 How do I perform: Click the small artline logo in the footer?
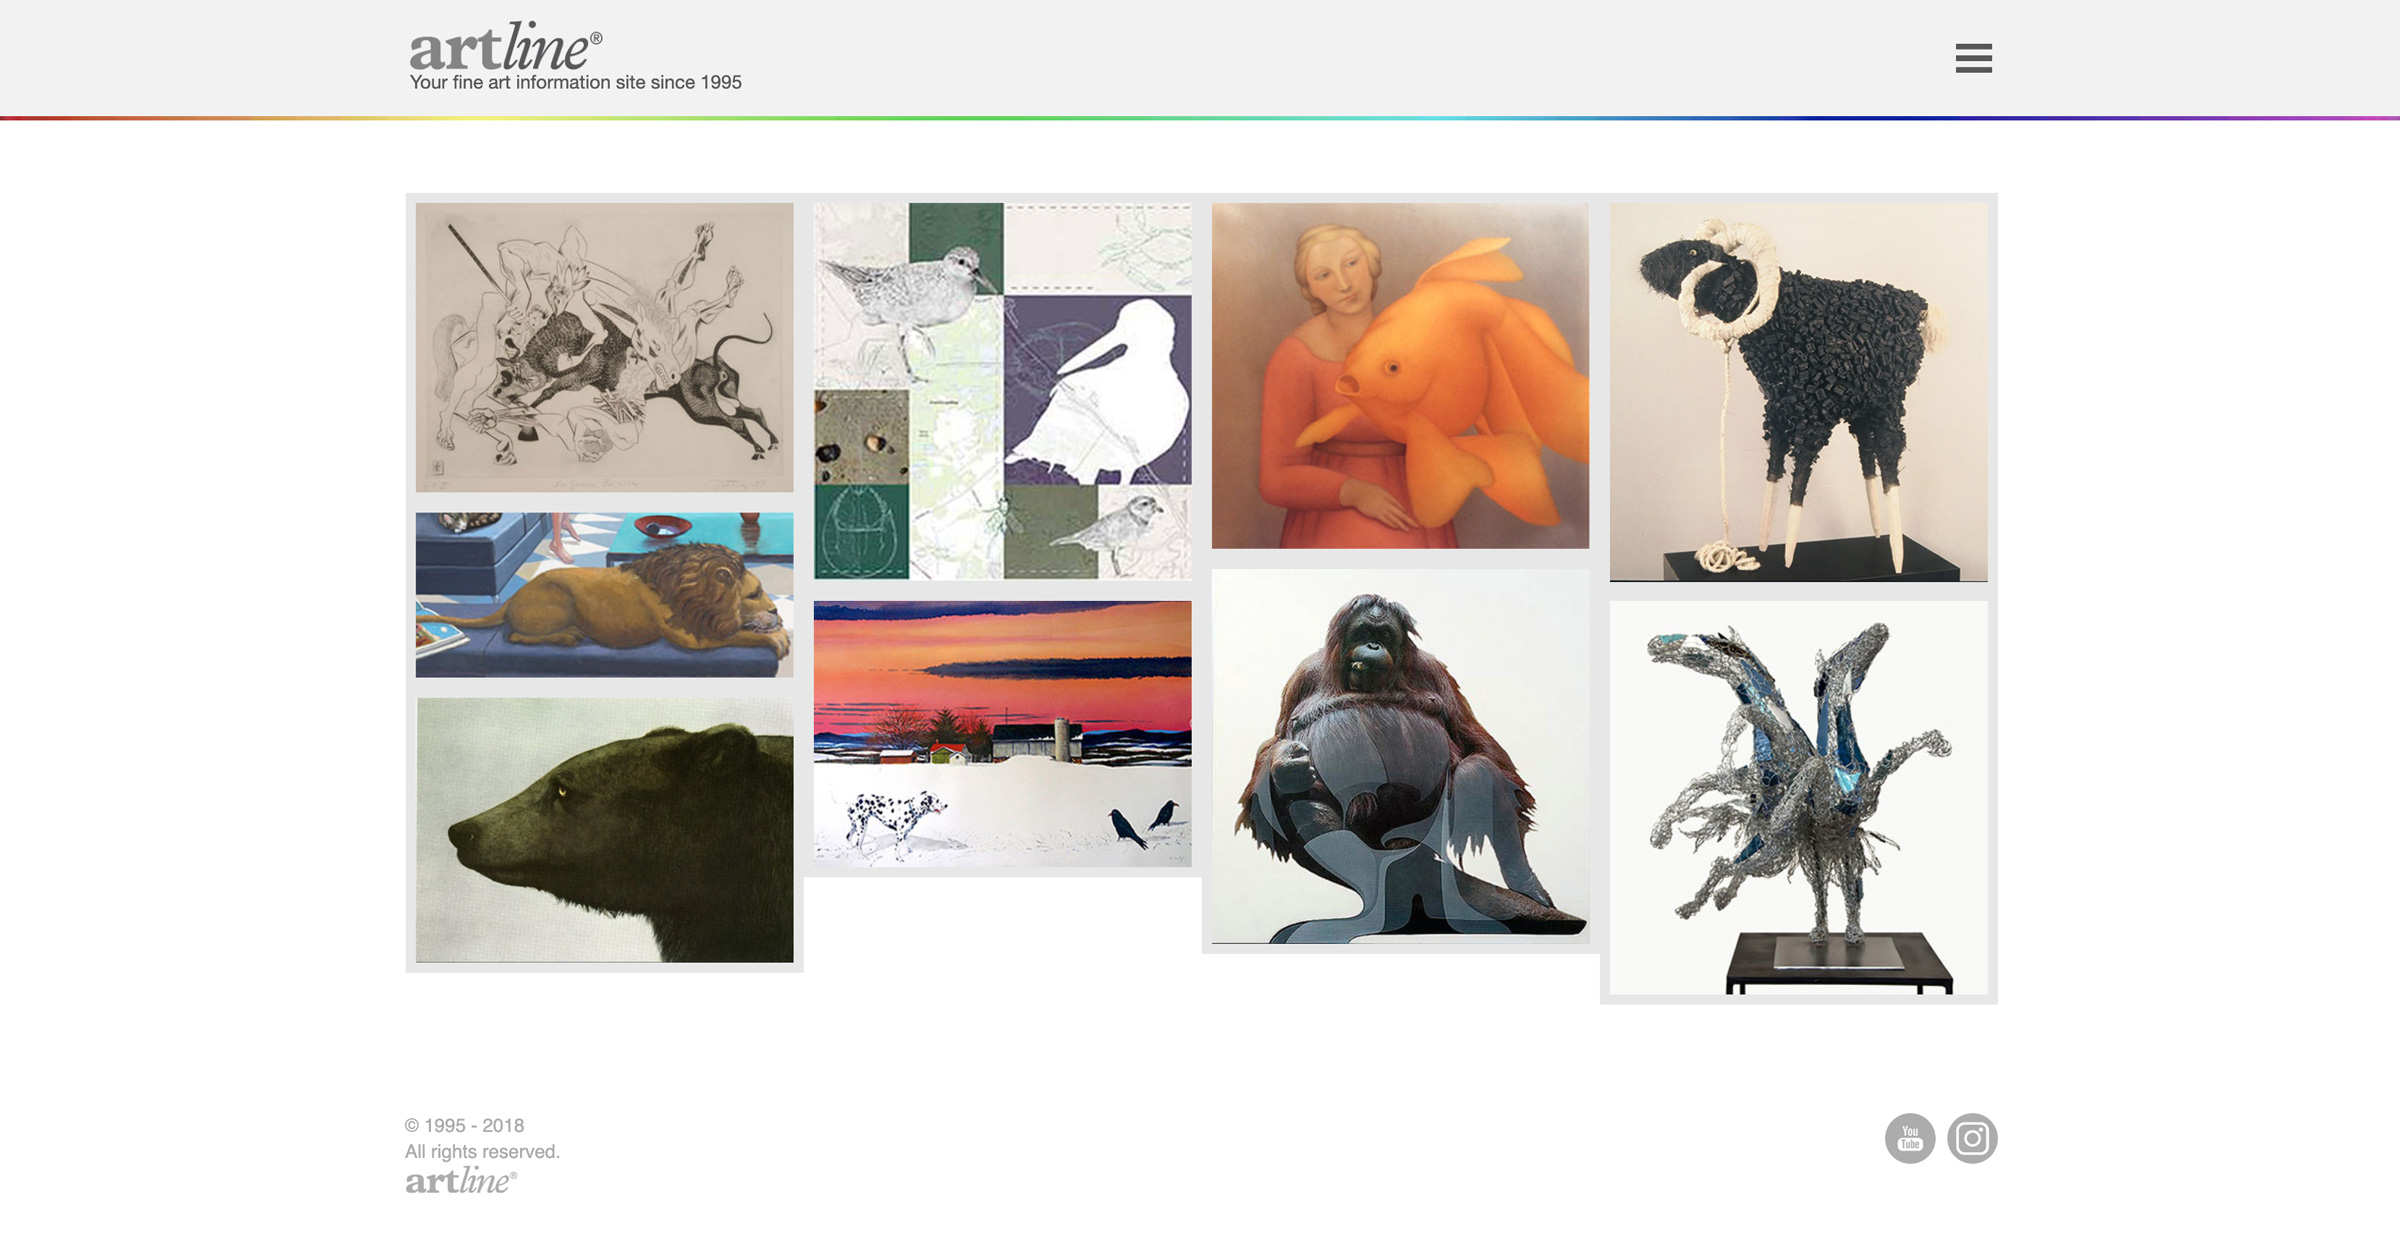(x=461, y=1181)
